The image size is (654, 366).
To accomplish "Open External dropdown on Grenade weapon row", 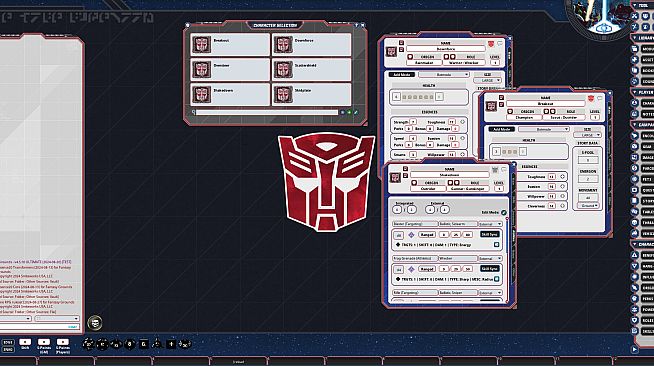I will (x=490, y=258).
